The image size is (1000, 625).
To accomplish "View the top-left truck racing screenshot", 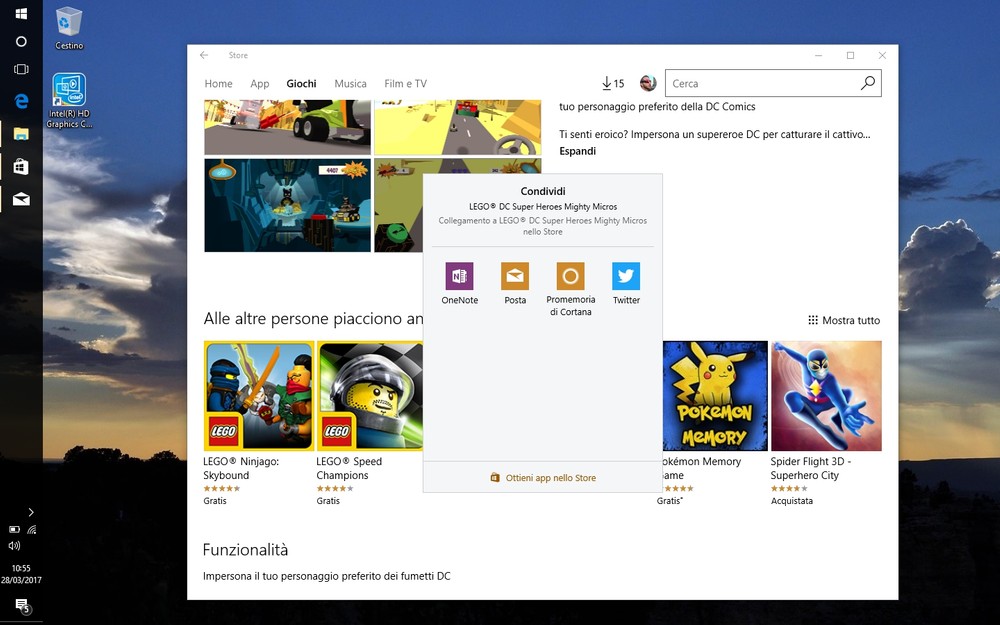I will click(287, 127).
